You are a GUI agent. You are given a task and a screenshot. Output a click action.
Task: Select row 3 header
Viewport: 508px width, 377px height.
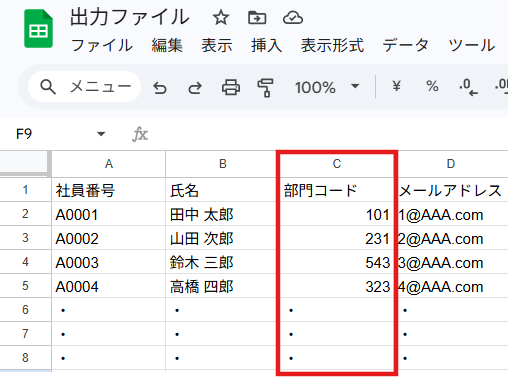[x=25, y=238]
